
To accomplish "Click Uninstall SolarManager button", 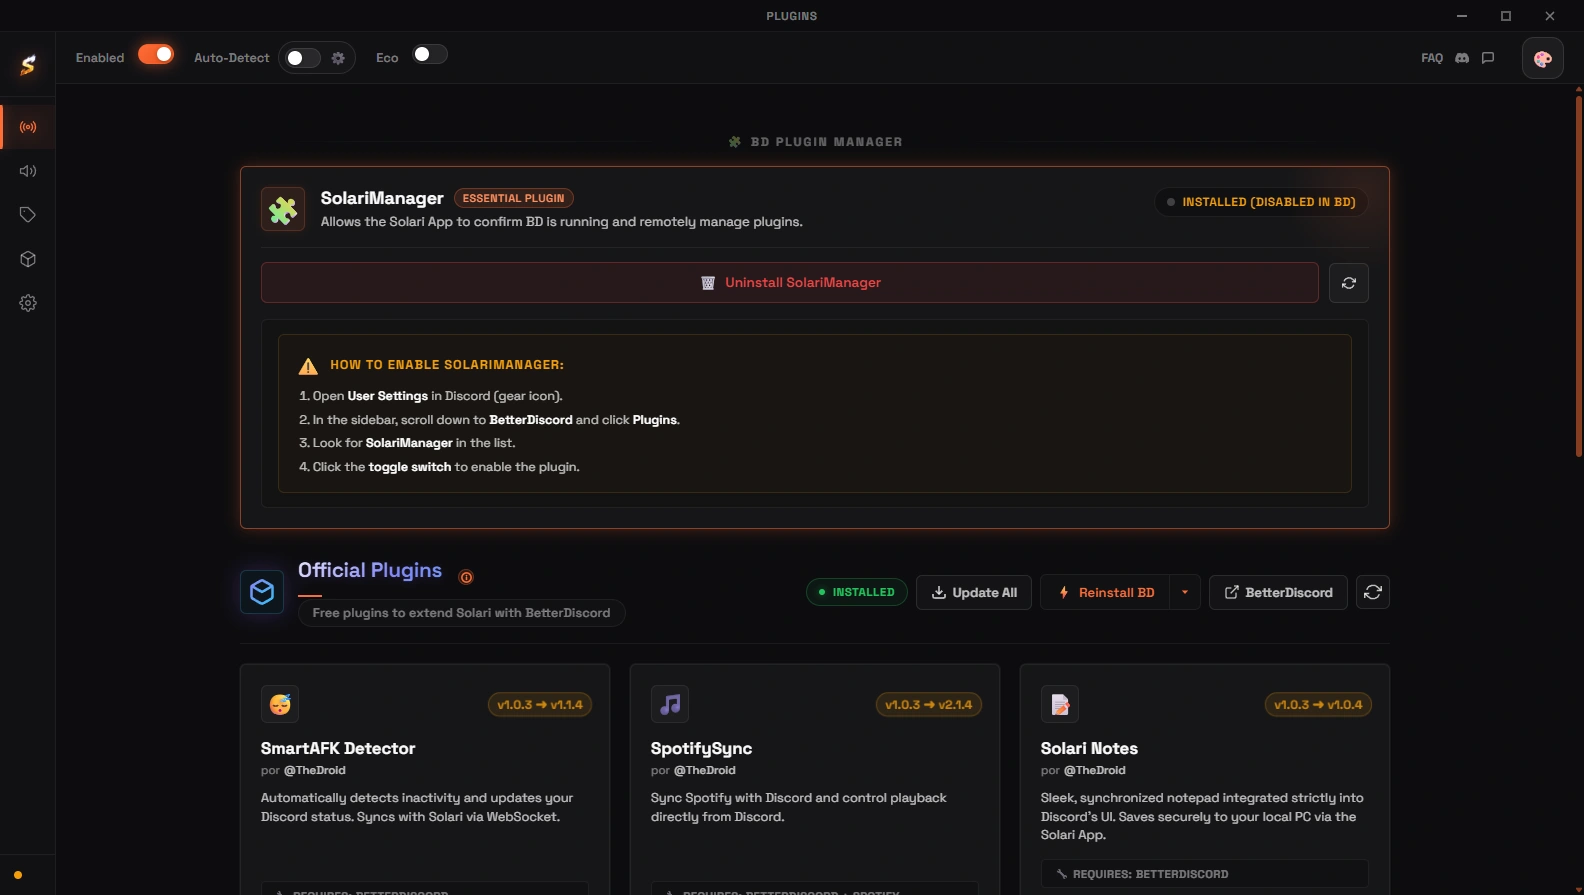I will pyautogui.click(x=790, y=283).
